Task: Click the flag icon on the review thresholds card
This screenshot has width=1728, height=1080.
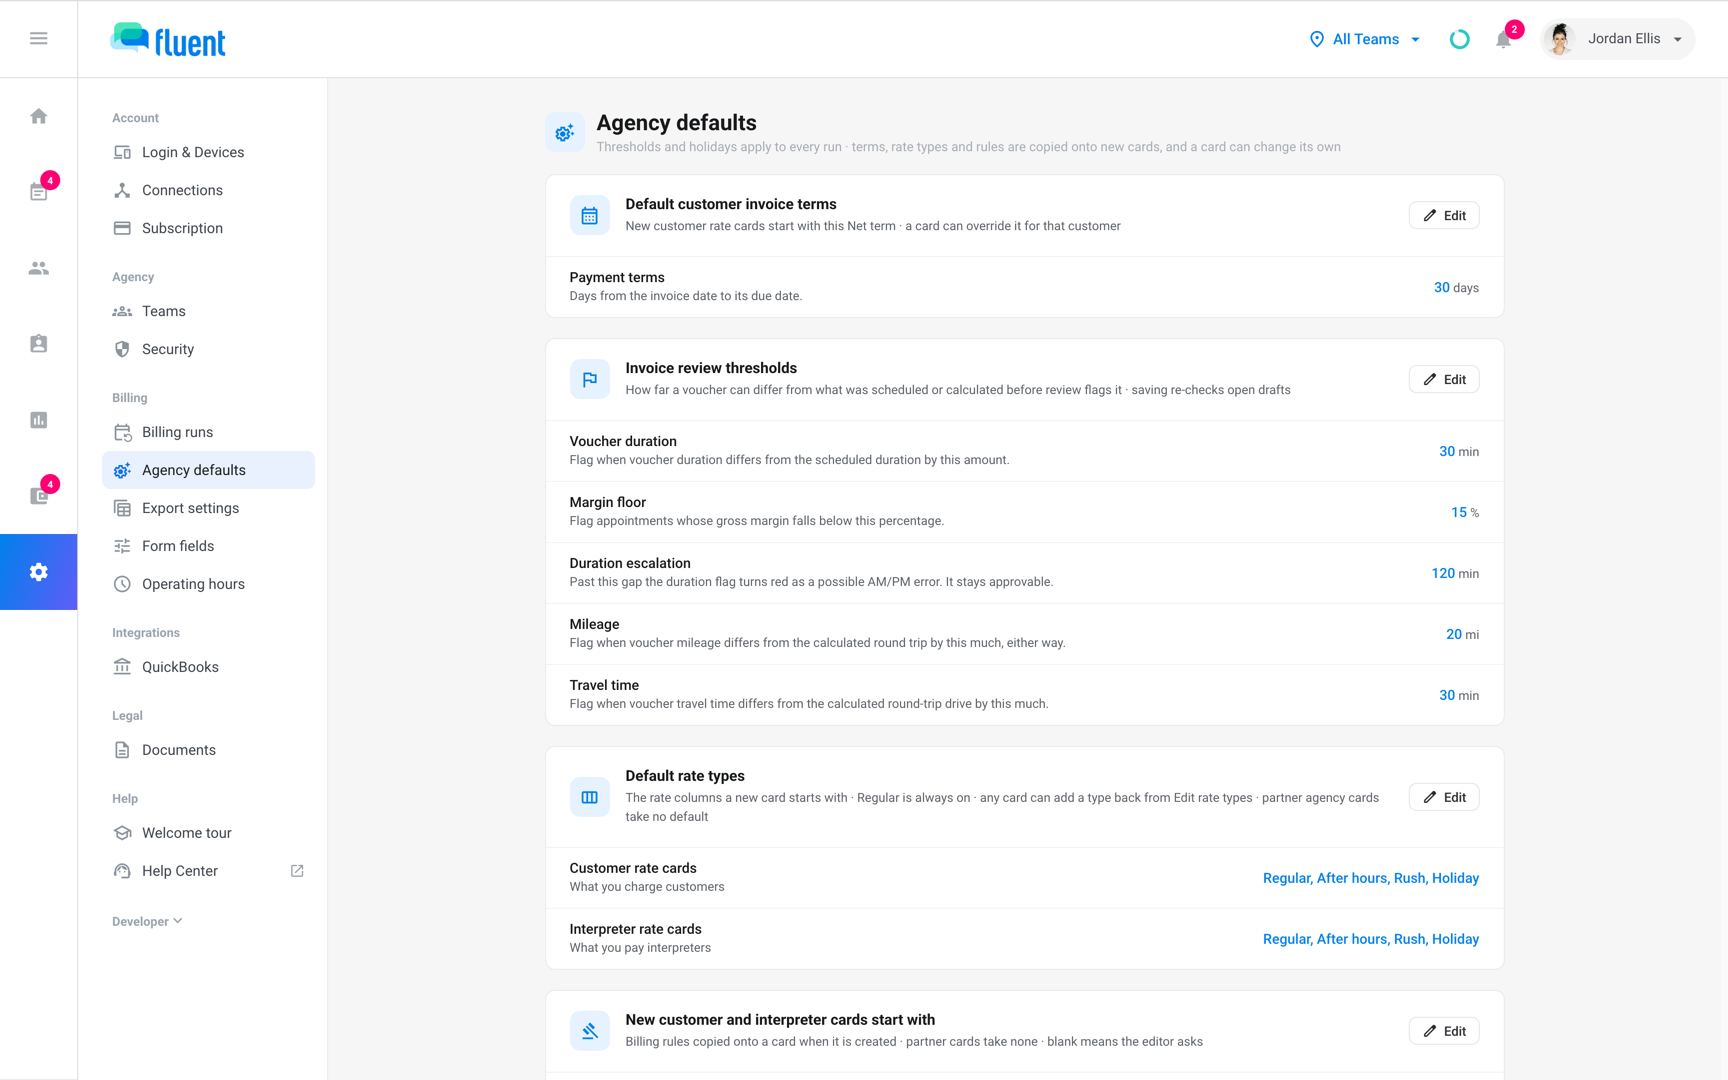Action: (x=589, y=379)
